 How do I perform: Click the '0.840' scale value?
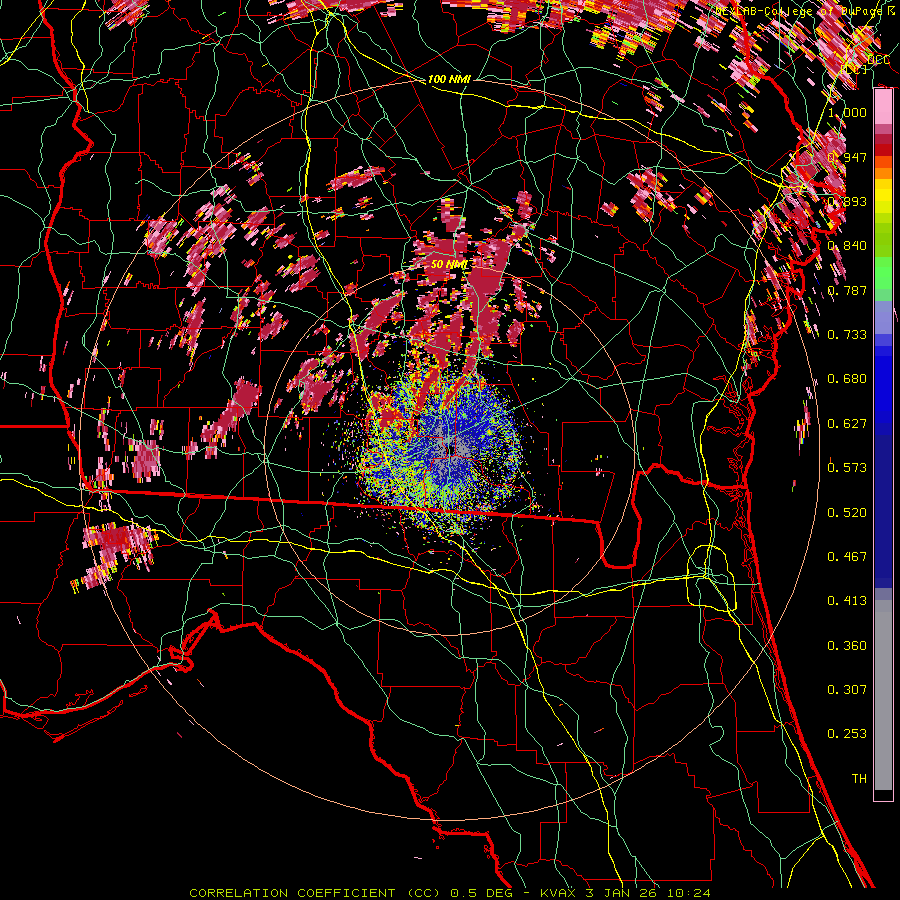coord(847,246)
